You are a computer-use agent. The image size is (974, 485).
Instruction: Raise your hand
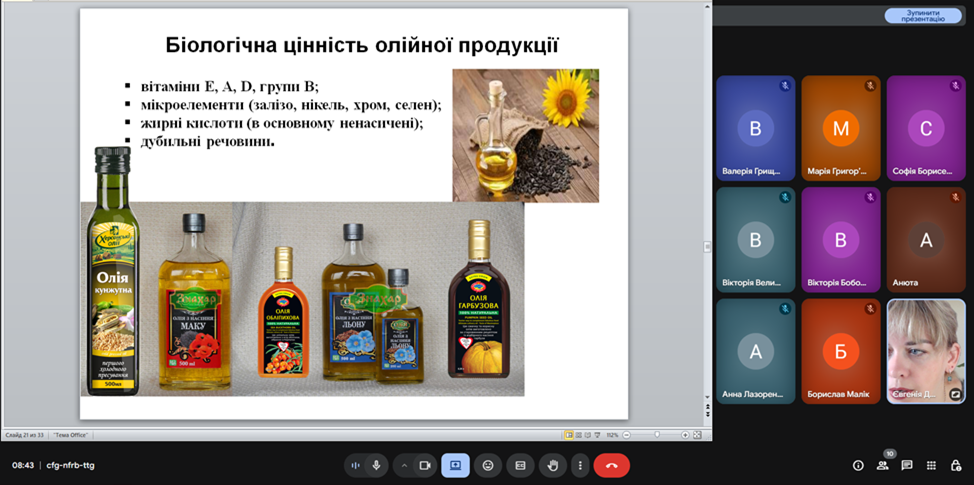tap(552, 465)
